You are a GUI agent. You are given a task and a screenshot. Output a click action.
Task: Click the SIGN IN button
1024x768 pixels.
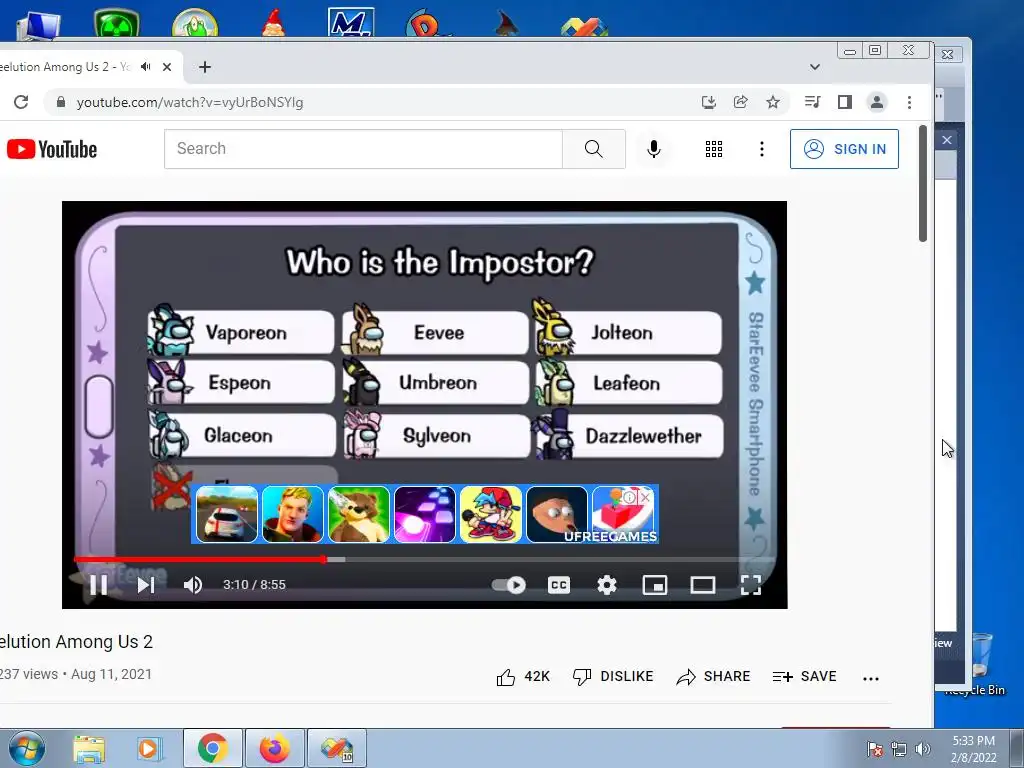point(844,149)
